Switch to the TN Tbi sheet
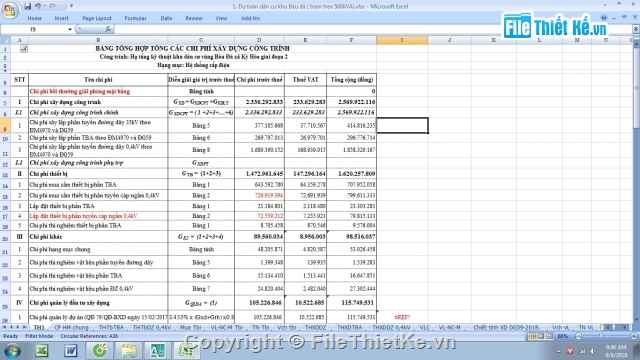 [x=260, y=327]
